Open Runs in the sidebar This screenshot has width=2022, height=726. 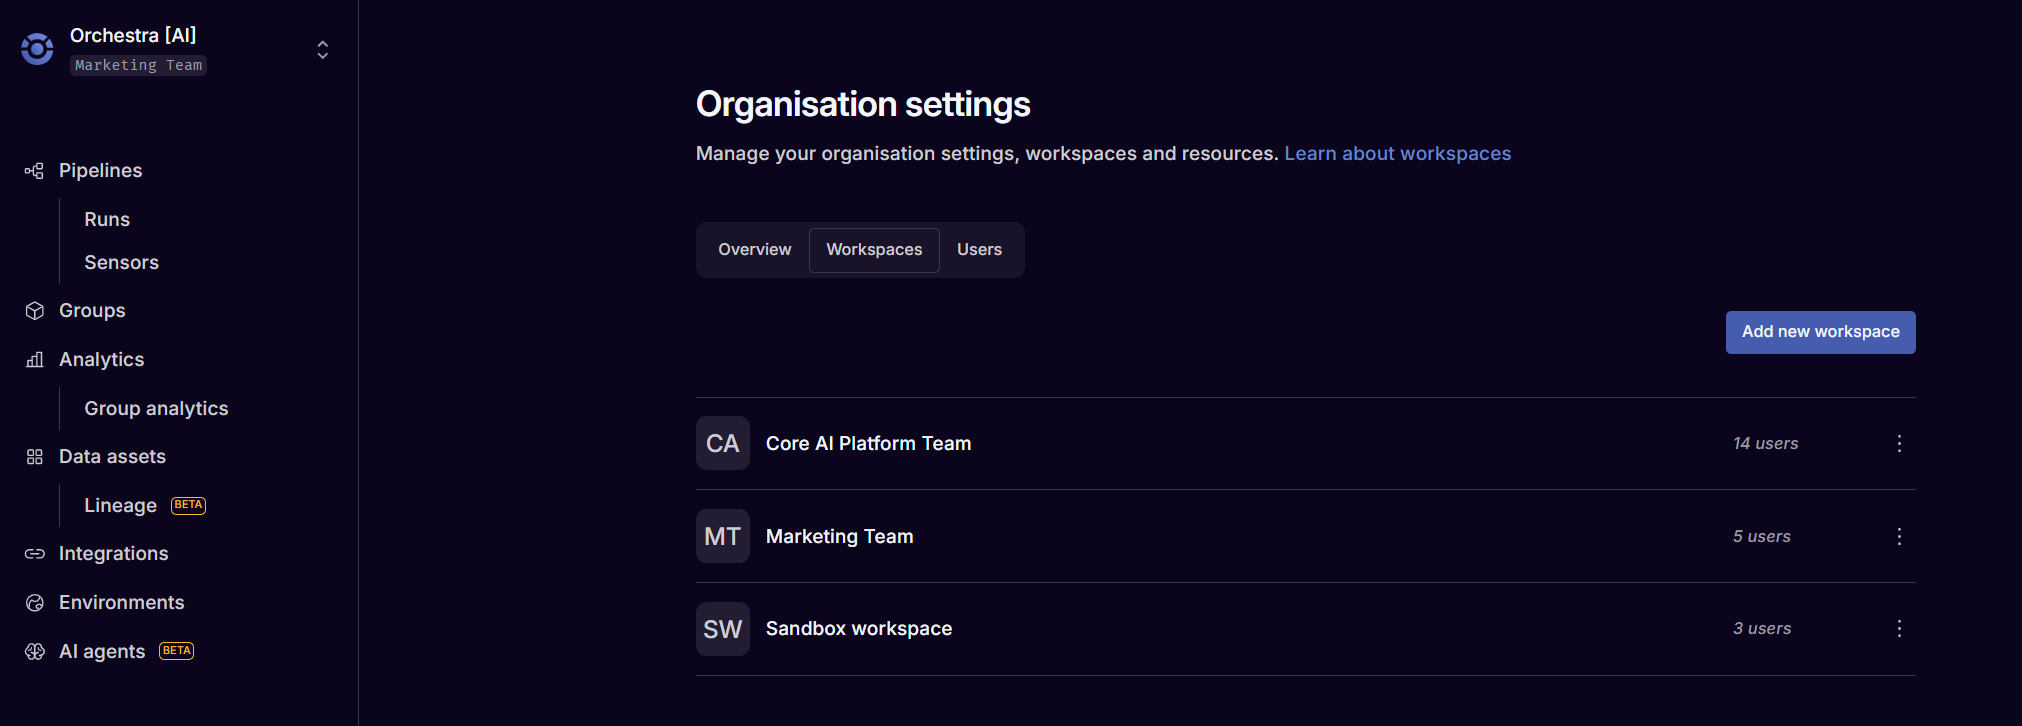click(x=107, y=220)
